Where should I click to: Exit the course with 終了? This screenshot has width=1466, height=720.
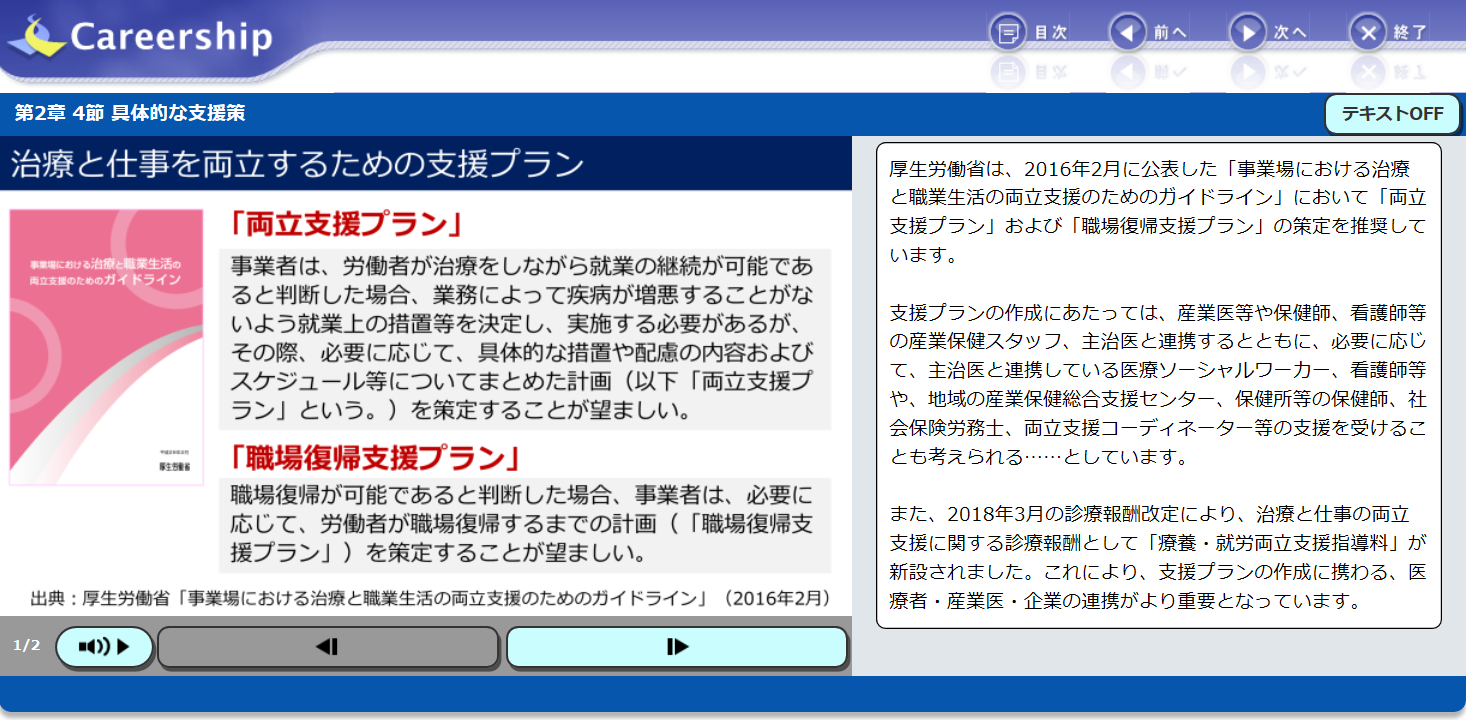[1389, 33]
